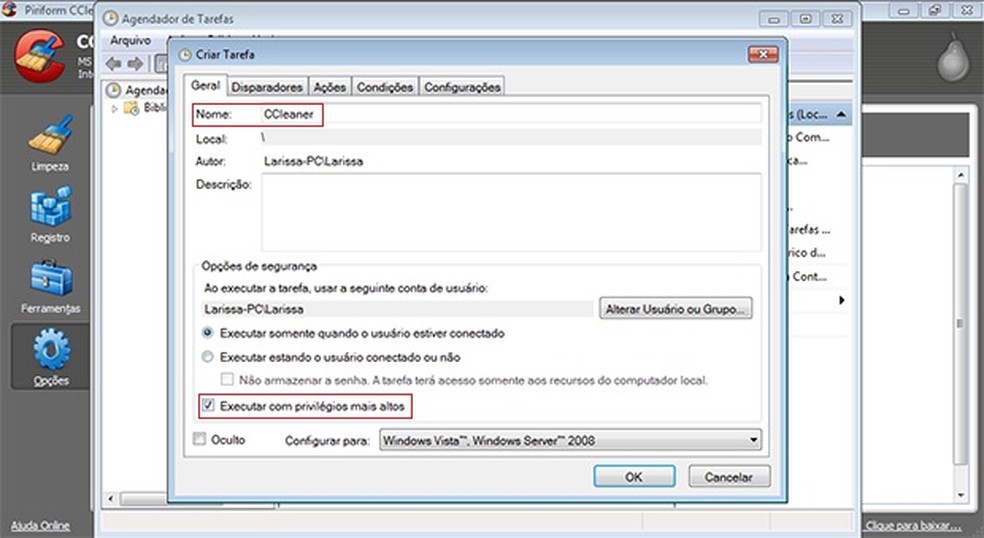Image resolution: width=984 pixels, height=538 pixels.
Task: Open the Ferramentas toolbox in CCleaner
Action: pyautogui.click(x=50, y=286)
